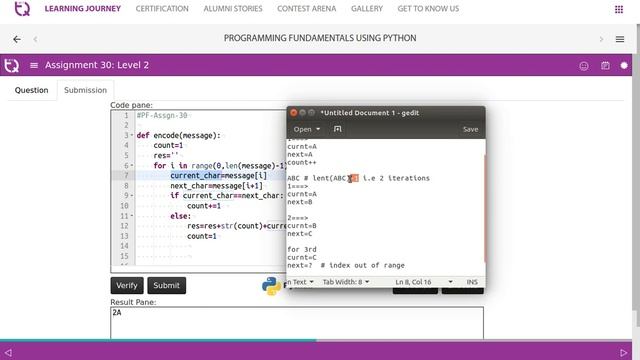Click code line 'count=1' on line 4
The width and height of the screenshot is (640, 360).
tap(168, 145)
